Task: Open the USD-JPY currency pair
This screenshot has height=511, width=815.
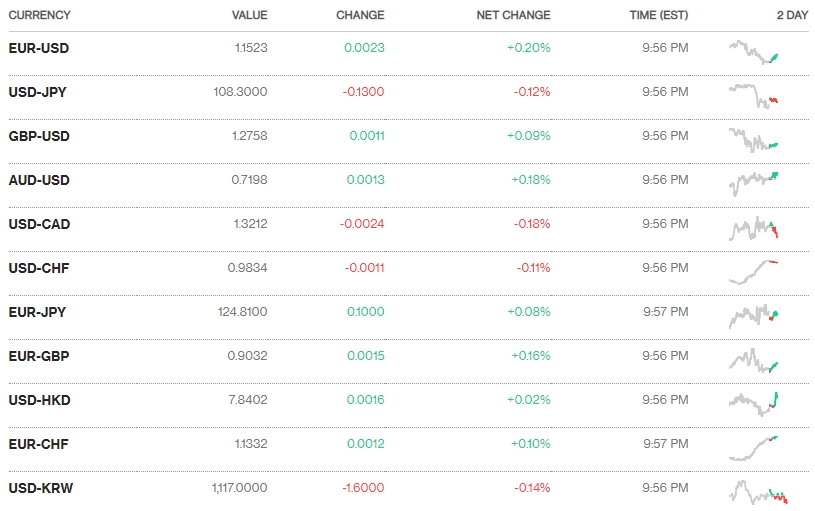Action: (x=37, y=92)
